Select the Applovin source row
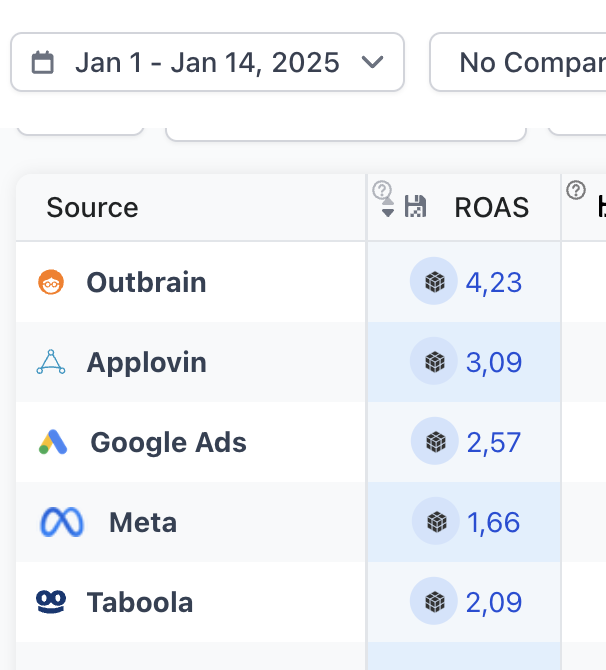The height and width of the screenshot is (670, 606). pyautogui.click(x=191, y=362)
